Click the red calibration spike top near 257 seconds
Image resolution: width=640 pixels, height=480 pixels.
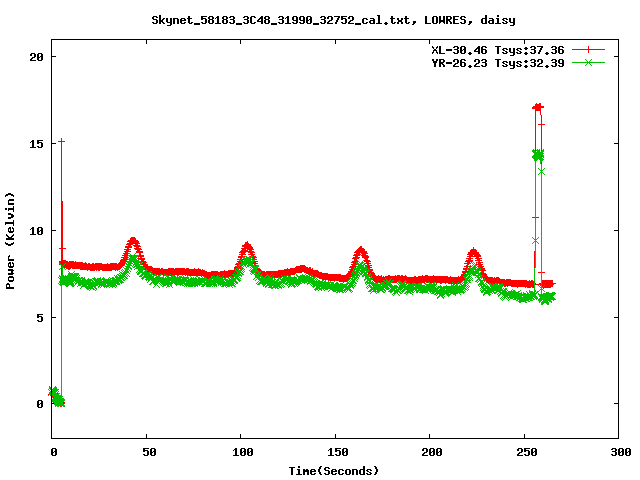coord(538,107)
